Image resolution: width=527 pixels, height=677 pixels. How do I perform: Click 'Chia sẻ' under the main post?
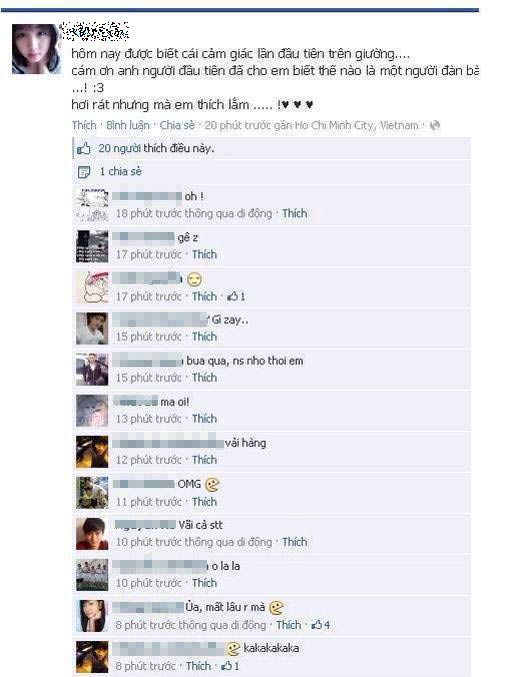(x=177, y=125)
